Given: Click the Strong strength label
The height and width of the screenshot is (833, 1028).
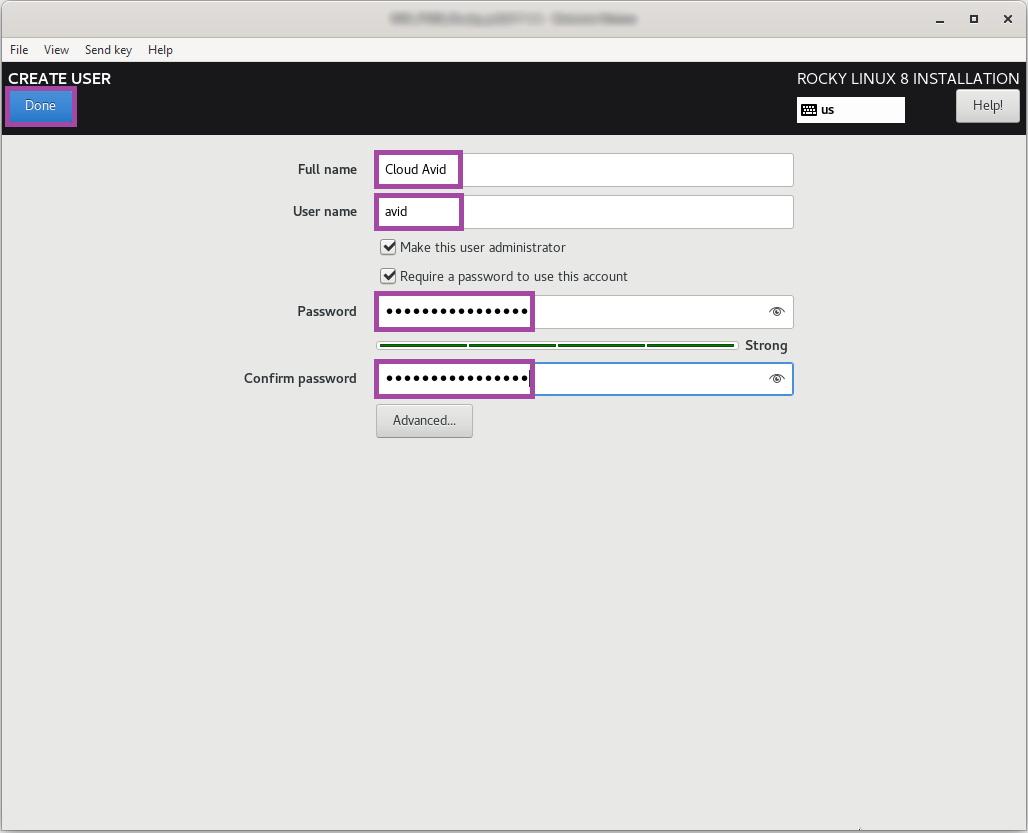Looking at the screenshot, I should (766, 345).
